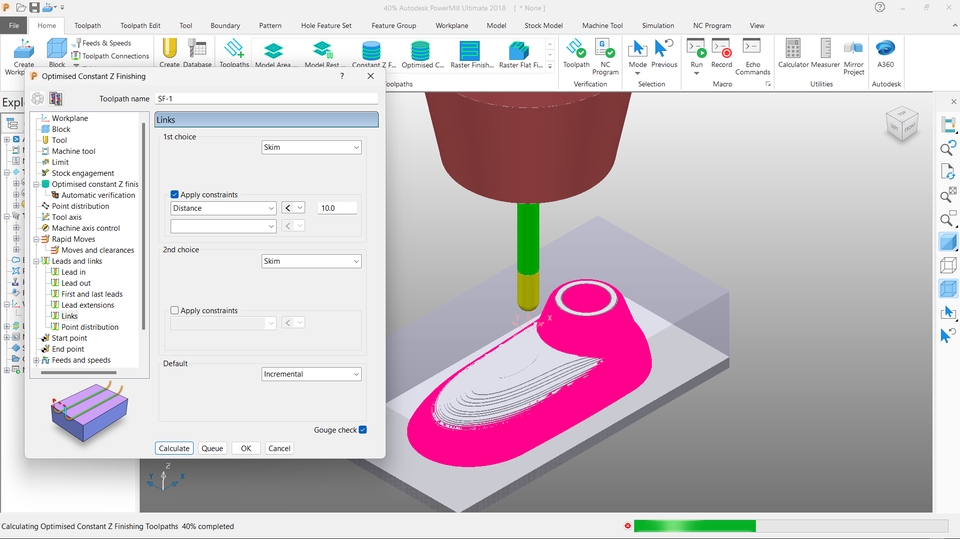
Task: Open the Measurer utility
Action: 825,53
